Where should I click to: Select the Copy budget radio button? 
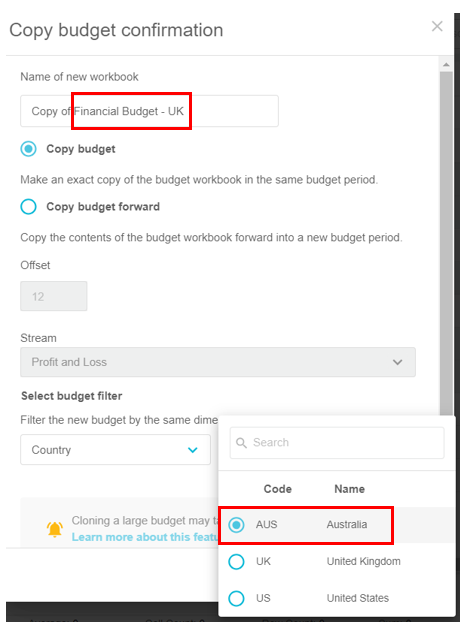point(29,149)
